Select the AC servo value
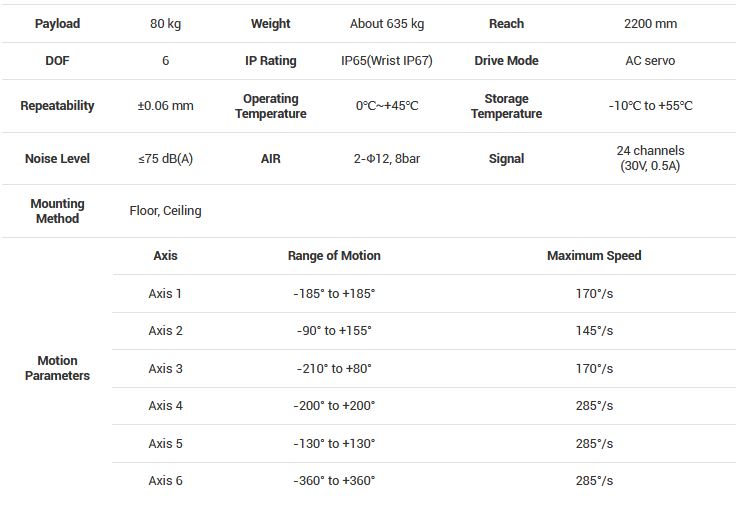The width and height of the screenshot is (736, 522). [649, 61]
